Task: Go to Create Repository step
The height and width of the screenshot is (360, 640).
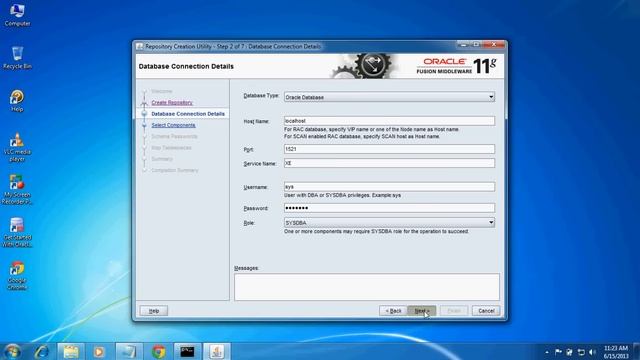Action: point(172,102)
